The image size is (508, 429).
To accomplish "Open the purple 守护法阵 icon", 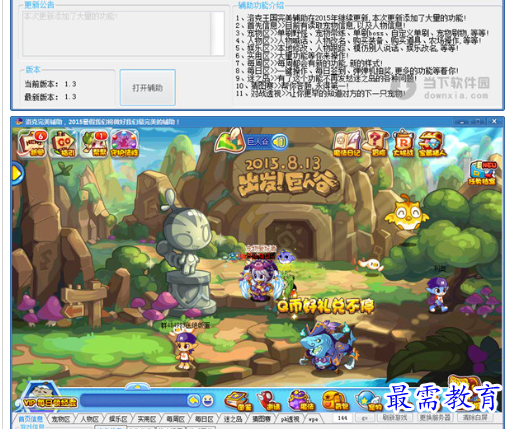I will 124,144.
